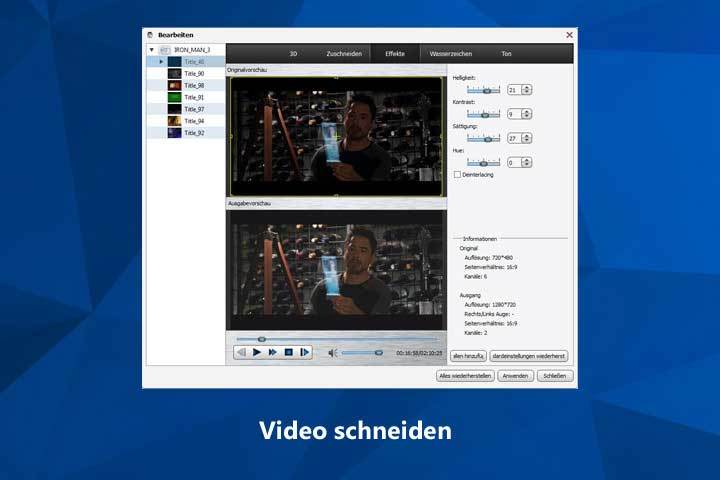Click the Bearbeiten window title icon
This screenshot has height=480, width=720.
click(150, 35)
